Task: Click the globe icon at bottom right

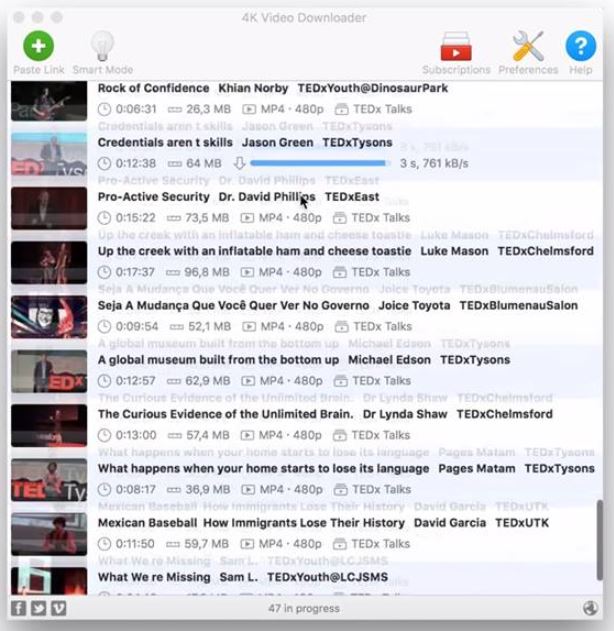Action: pos(590,608)
